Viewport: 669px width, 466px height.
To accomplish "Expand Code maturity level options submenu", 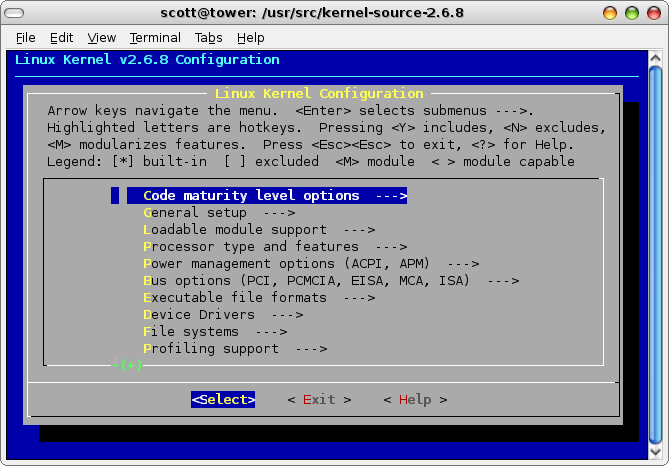I will point(266,196).
